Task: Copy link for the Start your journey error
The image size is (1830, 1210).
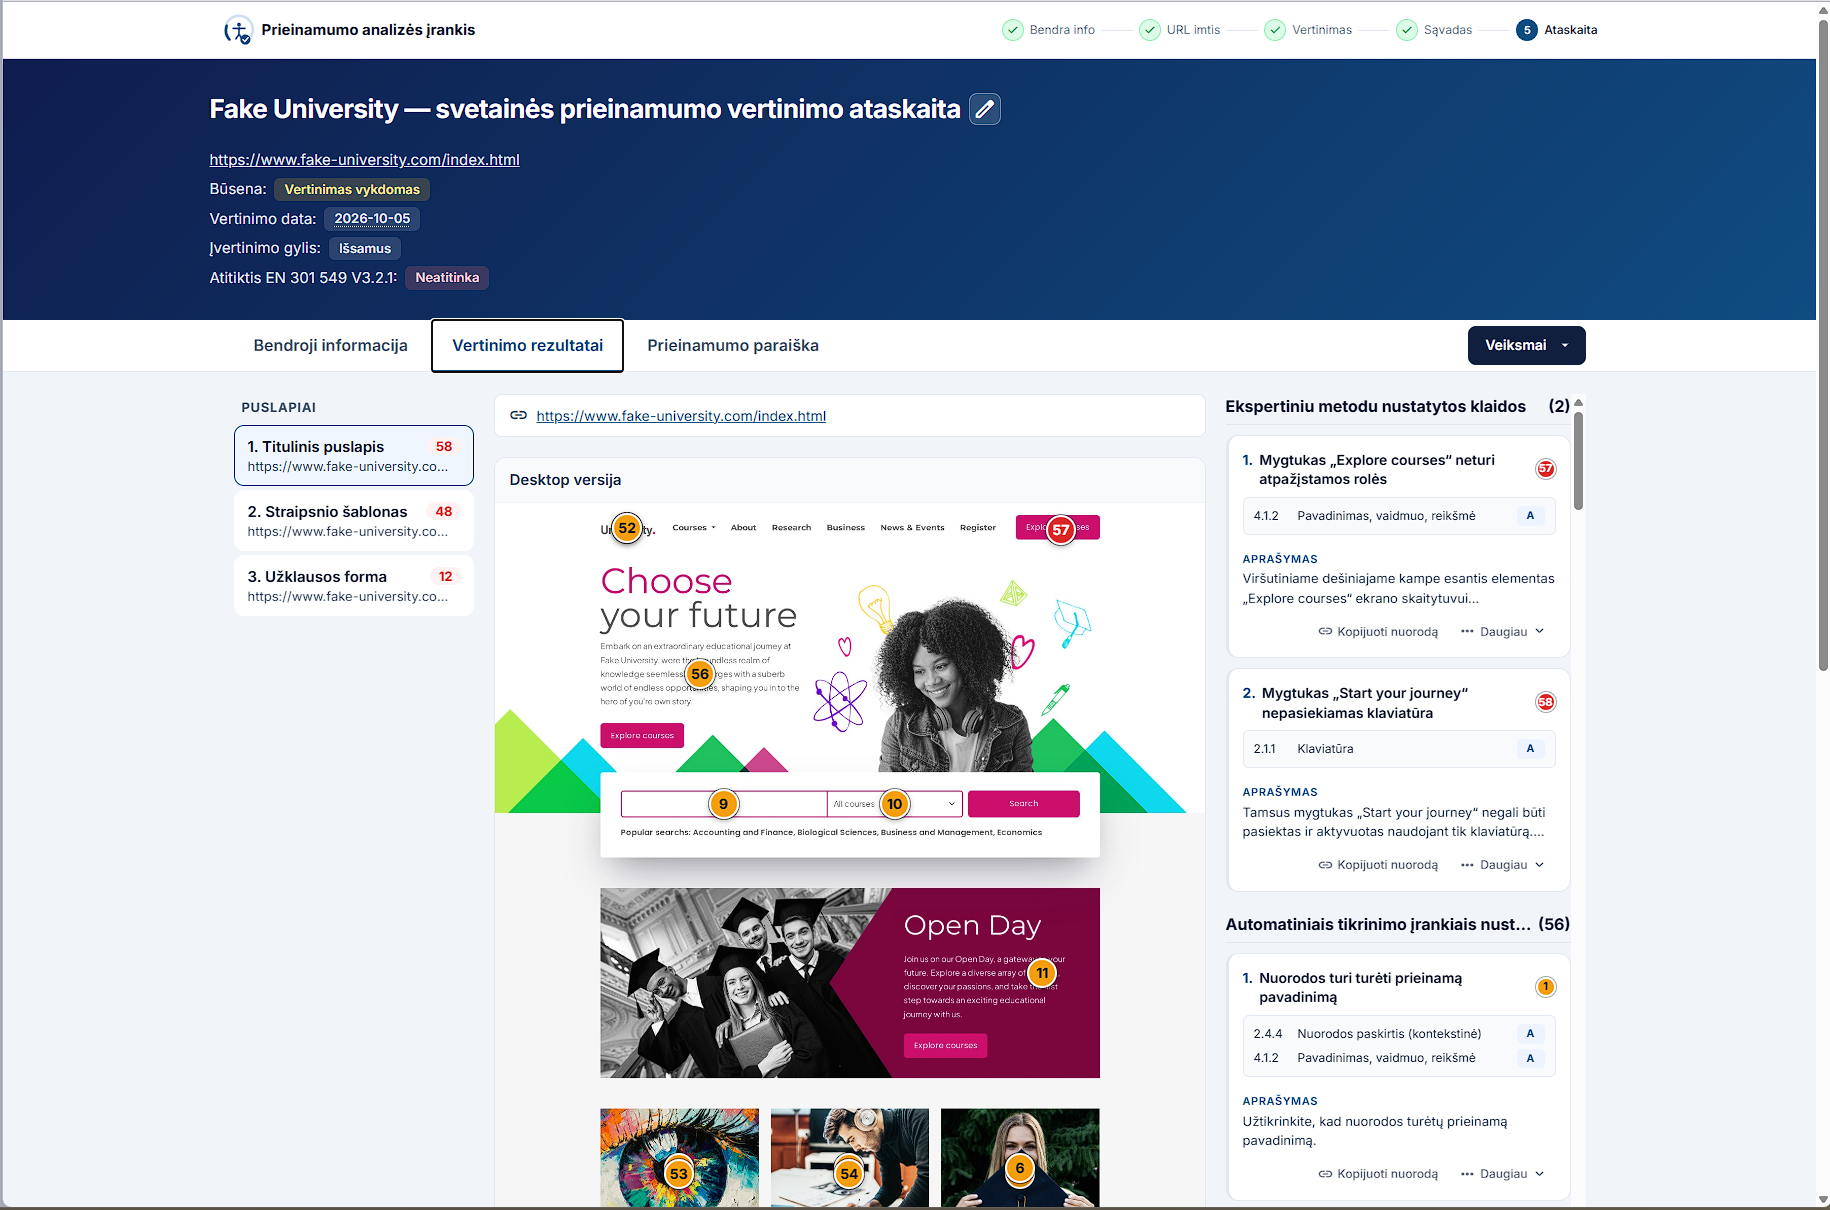Action: coord(1378,864)
